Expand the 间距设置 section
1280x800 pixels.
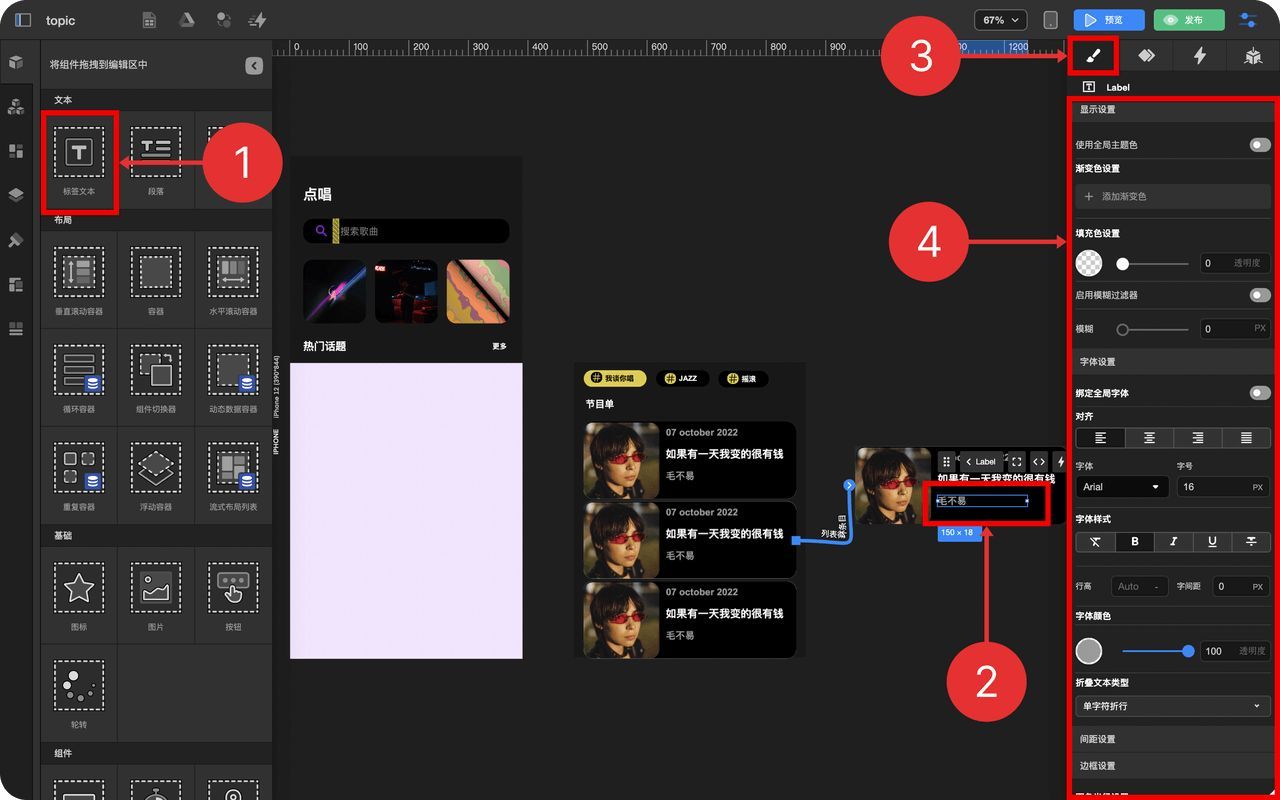coord(1173,739)
